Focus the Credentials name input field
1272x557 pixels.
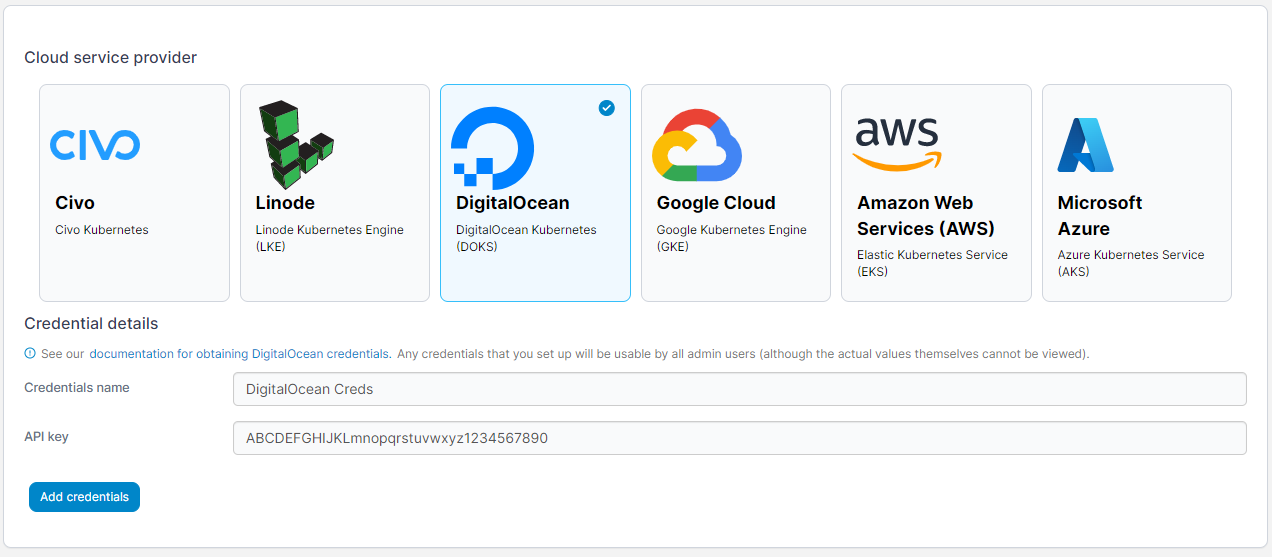[x=740, y=389]
